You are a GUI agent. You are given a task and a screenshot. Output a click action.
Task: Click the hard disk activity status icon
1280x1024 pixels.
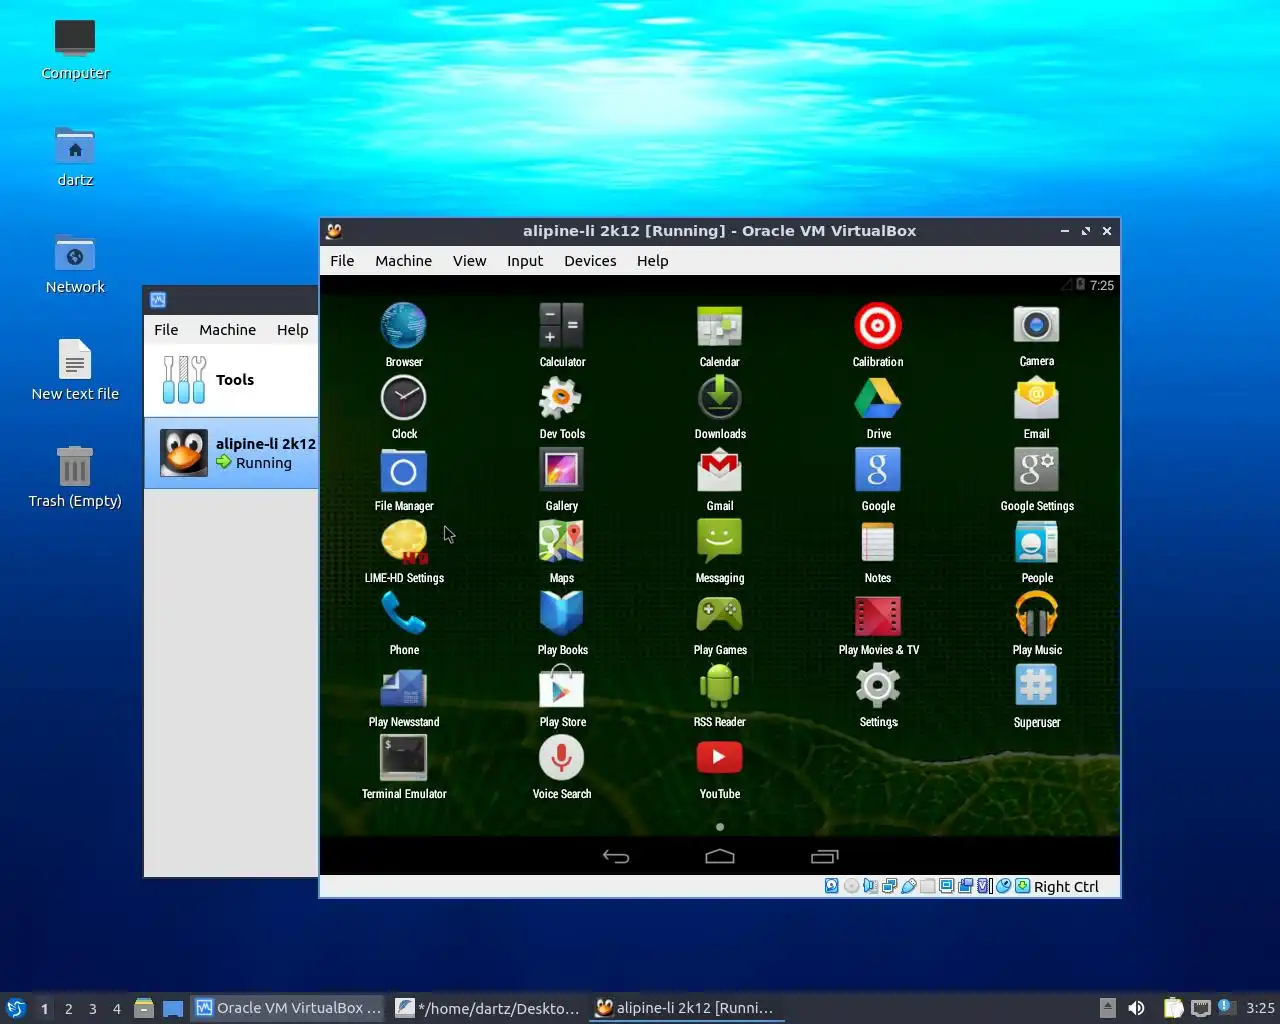(832, 886)
